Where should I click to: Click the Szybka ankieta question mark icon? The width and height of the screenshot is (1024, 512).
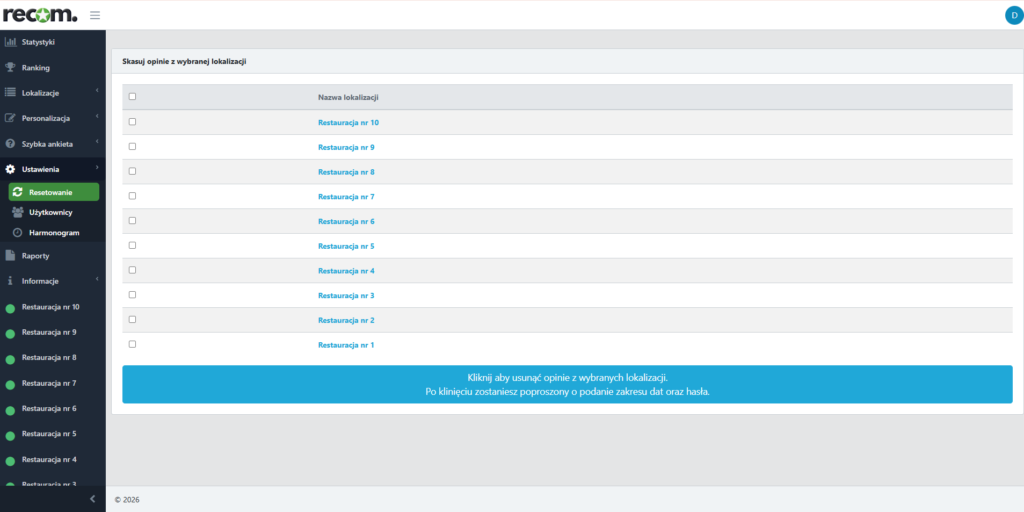11,143
